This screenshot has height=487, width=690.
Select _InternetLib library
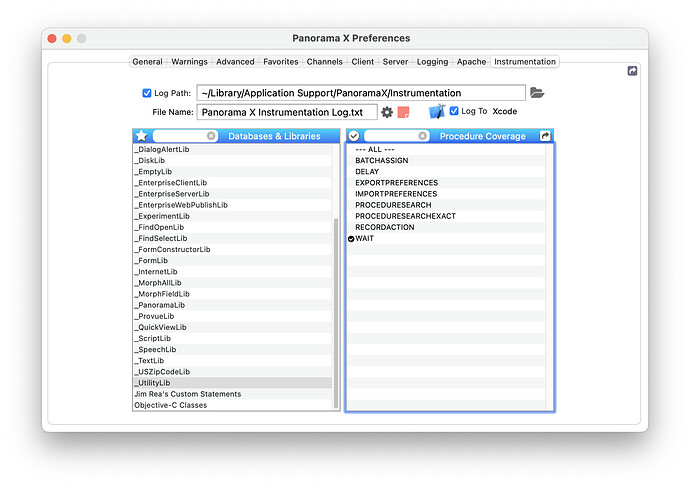(x=232, y=272)
